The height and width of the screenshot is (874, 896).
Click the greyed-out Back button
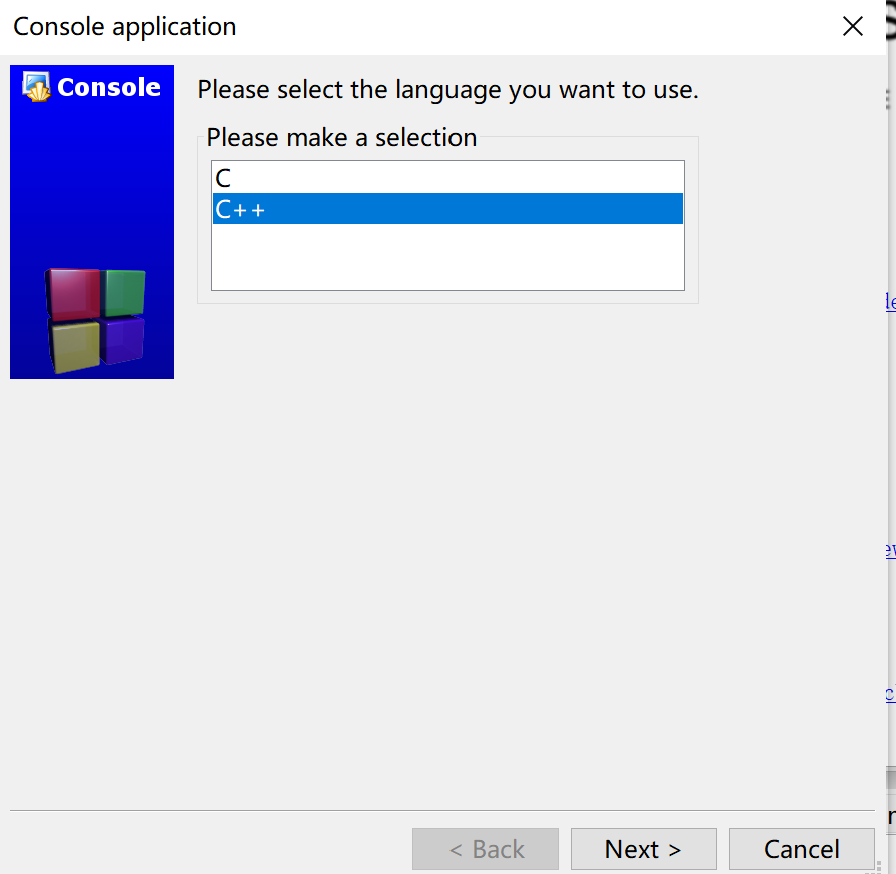(485, 849)
